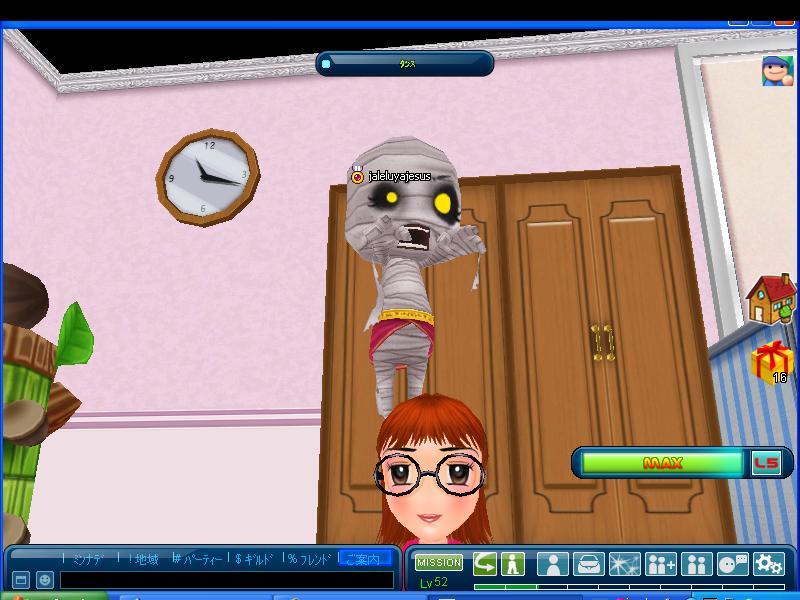Switch to the ミンナデ chat tab
The width and height of the screenshot is (800, 600).
88,559
